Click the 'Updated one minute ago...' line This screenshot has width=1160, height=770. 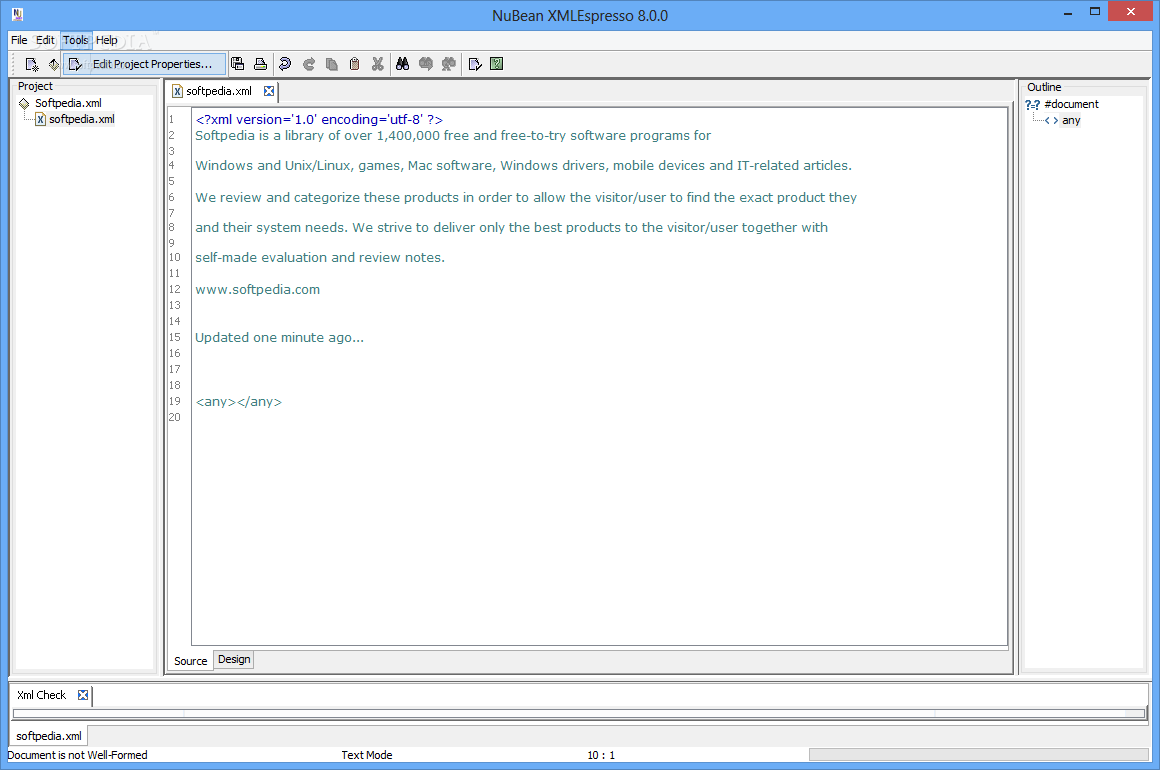tap(280, 337)
